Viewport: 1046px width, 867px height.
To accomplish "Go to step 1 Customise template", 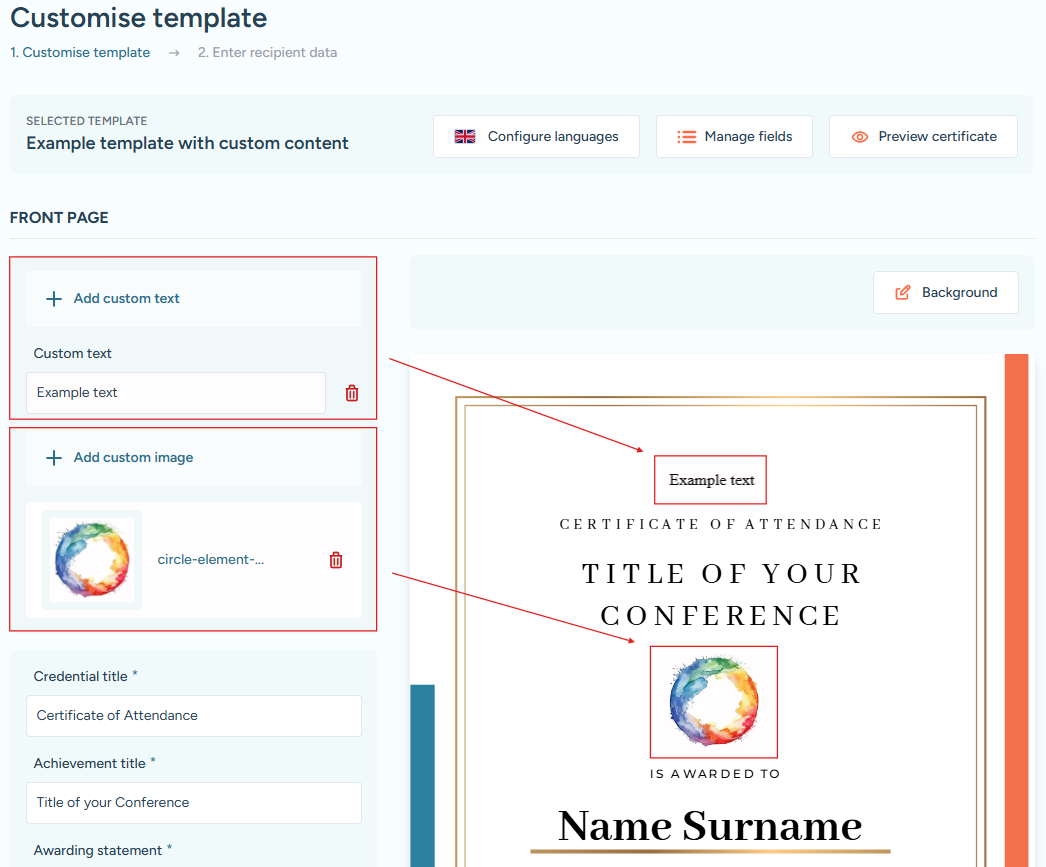I will point(80,53).
